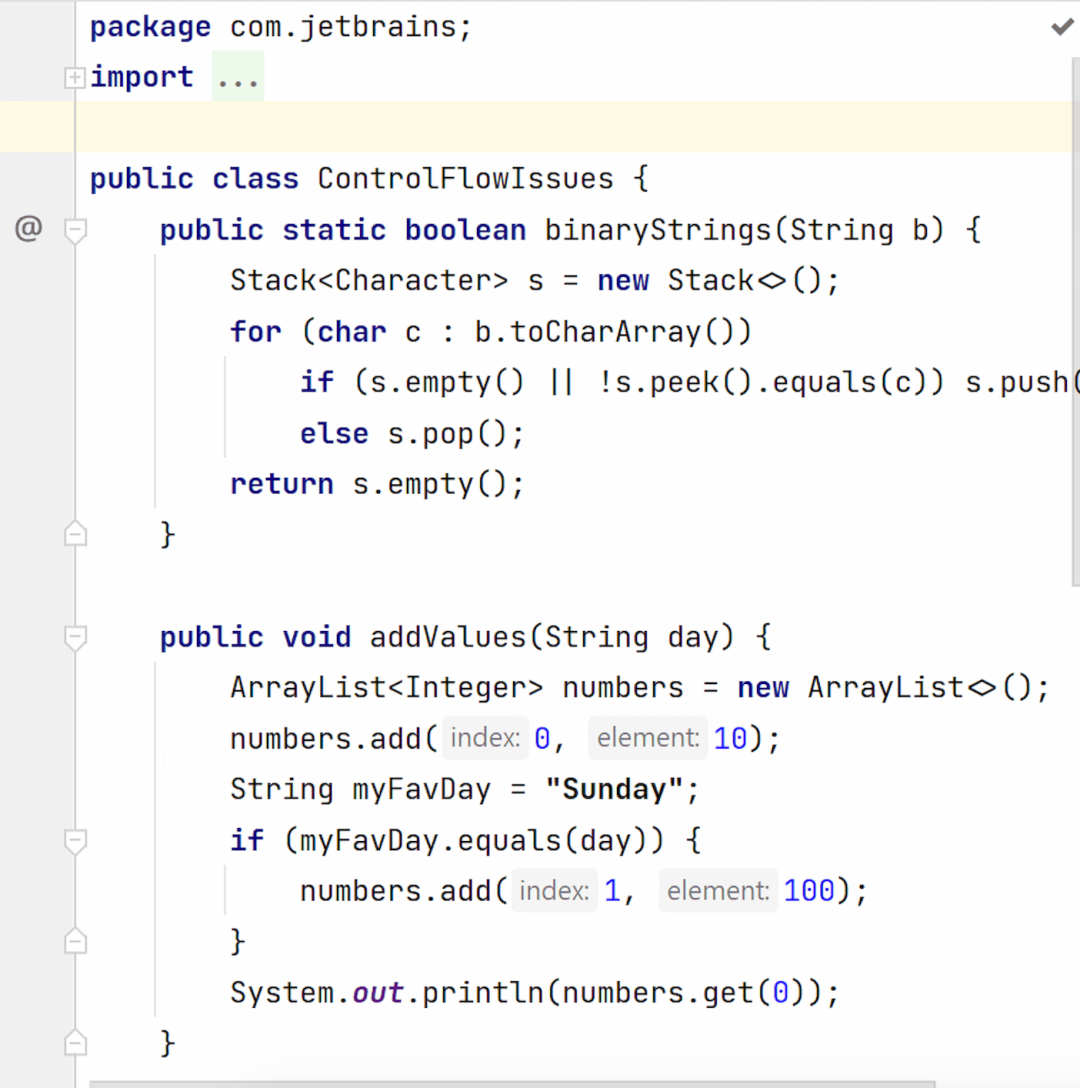The height and width of the screenshot is (1088, 1080).
Task: Click the horizontal scrollbar at the bottom
Action: (x=510, y=1083)
